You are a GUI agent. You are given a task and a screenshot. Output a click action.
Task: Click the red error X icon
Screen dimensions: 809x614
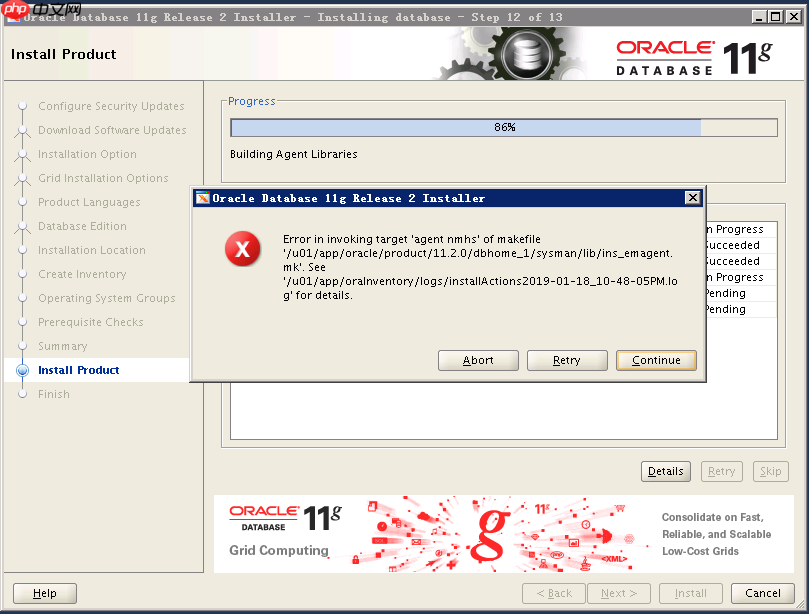tap(242, 251)
